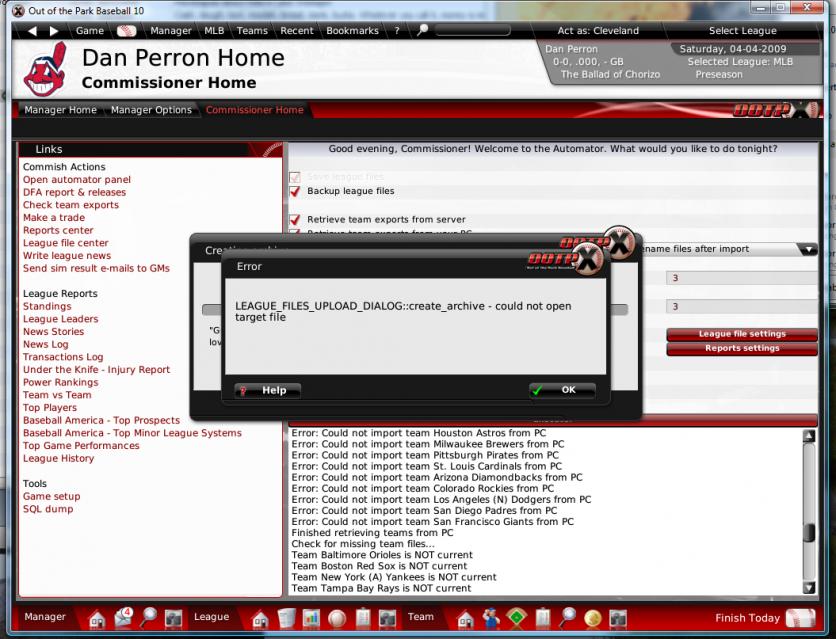Click the back arrow in the navigation bar

(32, 31)
